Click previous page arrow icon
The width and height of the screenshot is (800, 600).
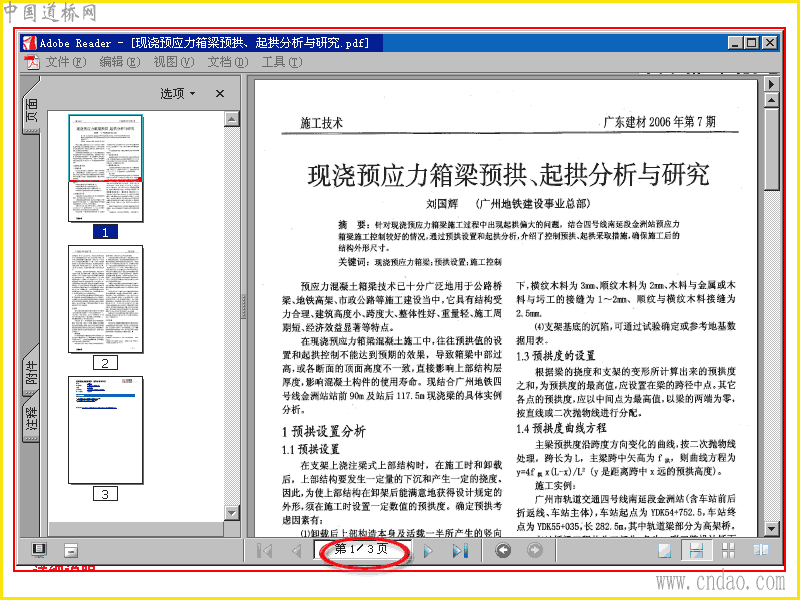tap(297, 551)
